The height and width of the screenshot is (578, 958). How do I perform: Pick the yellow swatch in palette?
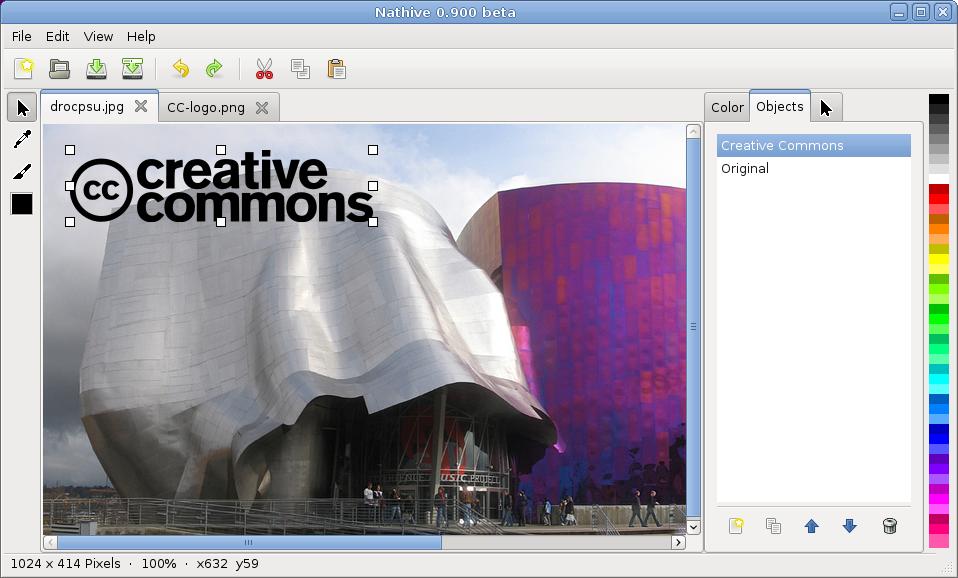coord(939,259)
